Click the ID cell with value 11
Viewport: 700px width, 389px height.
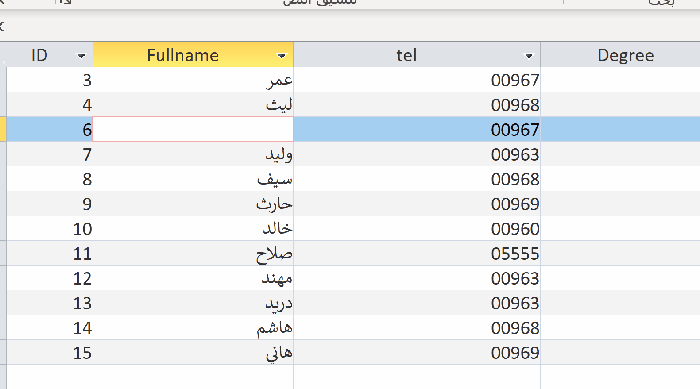click(50, 254)
